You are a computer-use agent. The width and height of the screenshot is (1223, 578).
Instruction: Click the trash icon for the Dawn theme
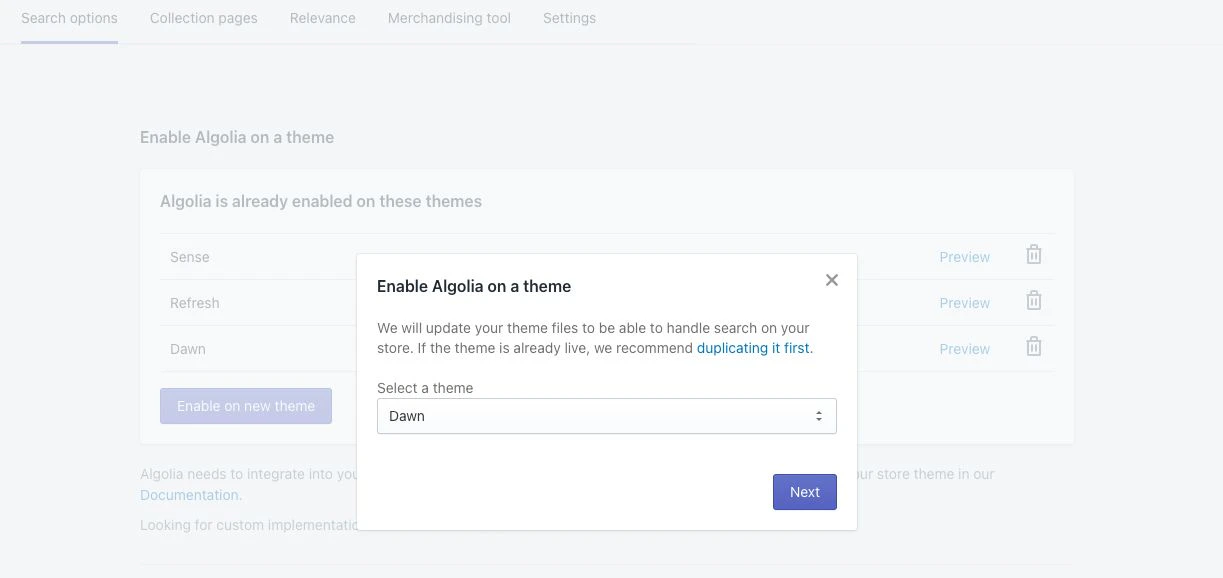click(x=1033, y=348)
